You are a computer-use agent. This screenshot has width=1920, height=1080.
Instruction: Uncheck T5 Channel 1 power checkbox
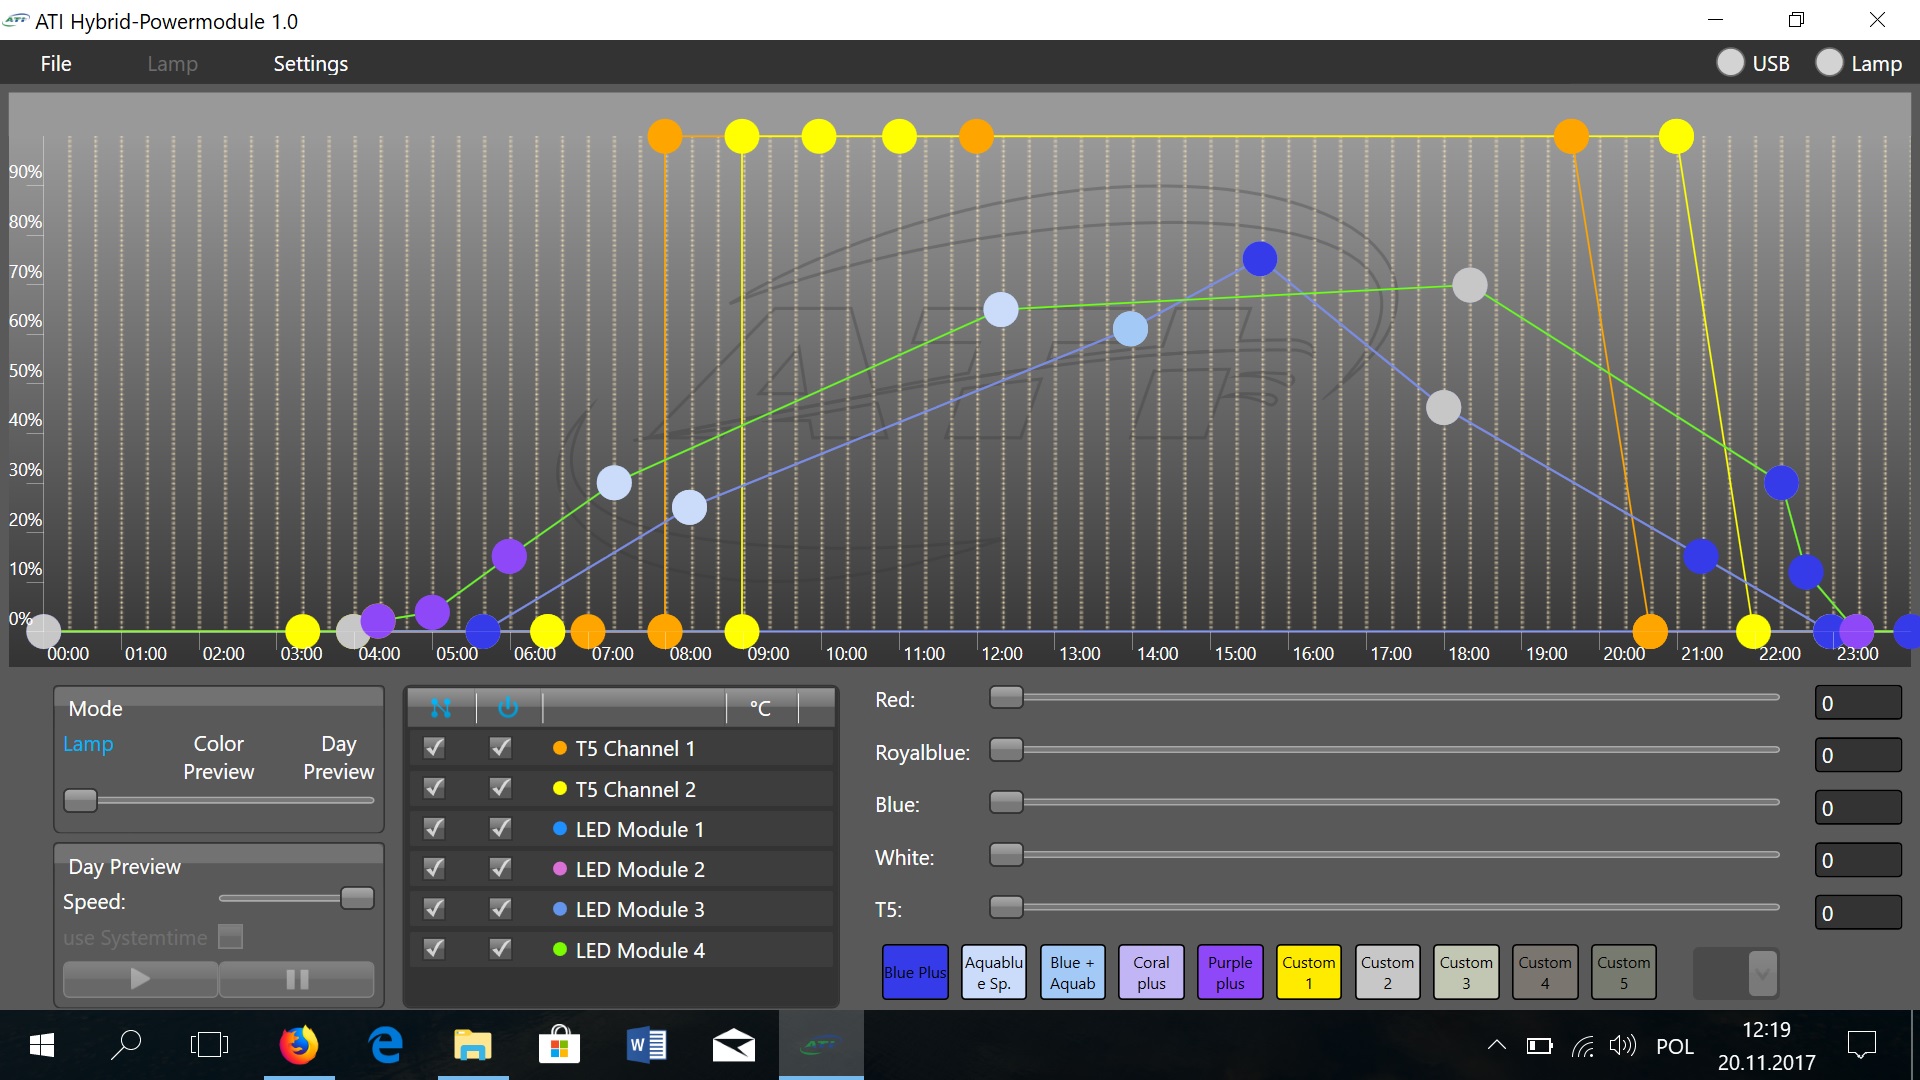point(500,748)
